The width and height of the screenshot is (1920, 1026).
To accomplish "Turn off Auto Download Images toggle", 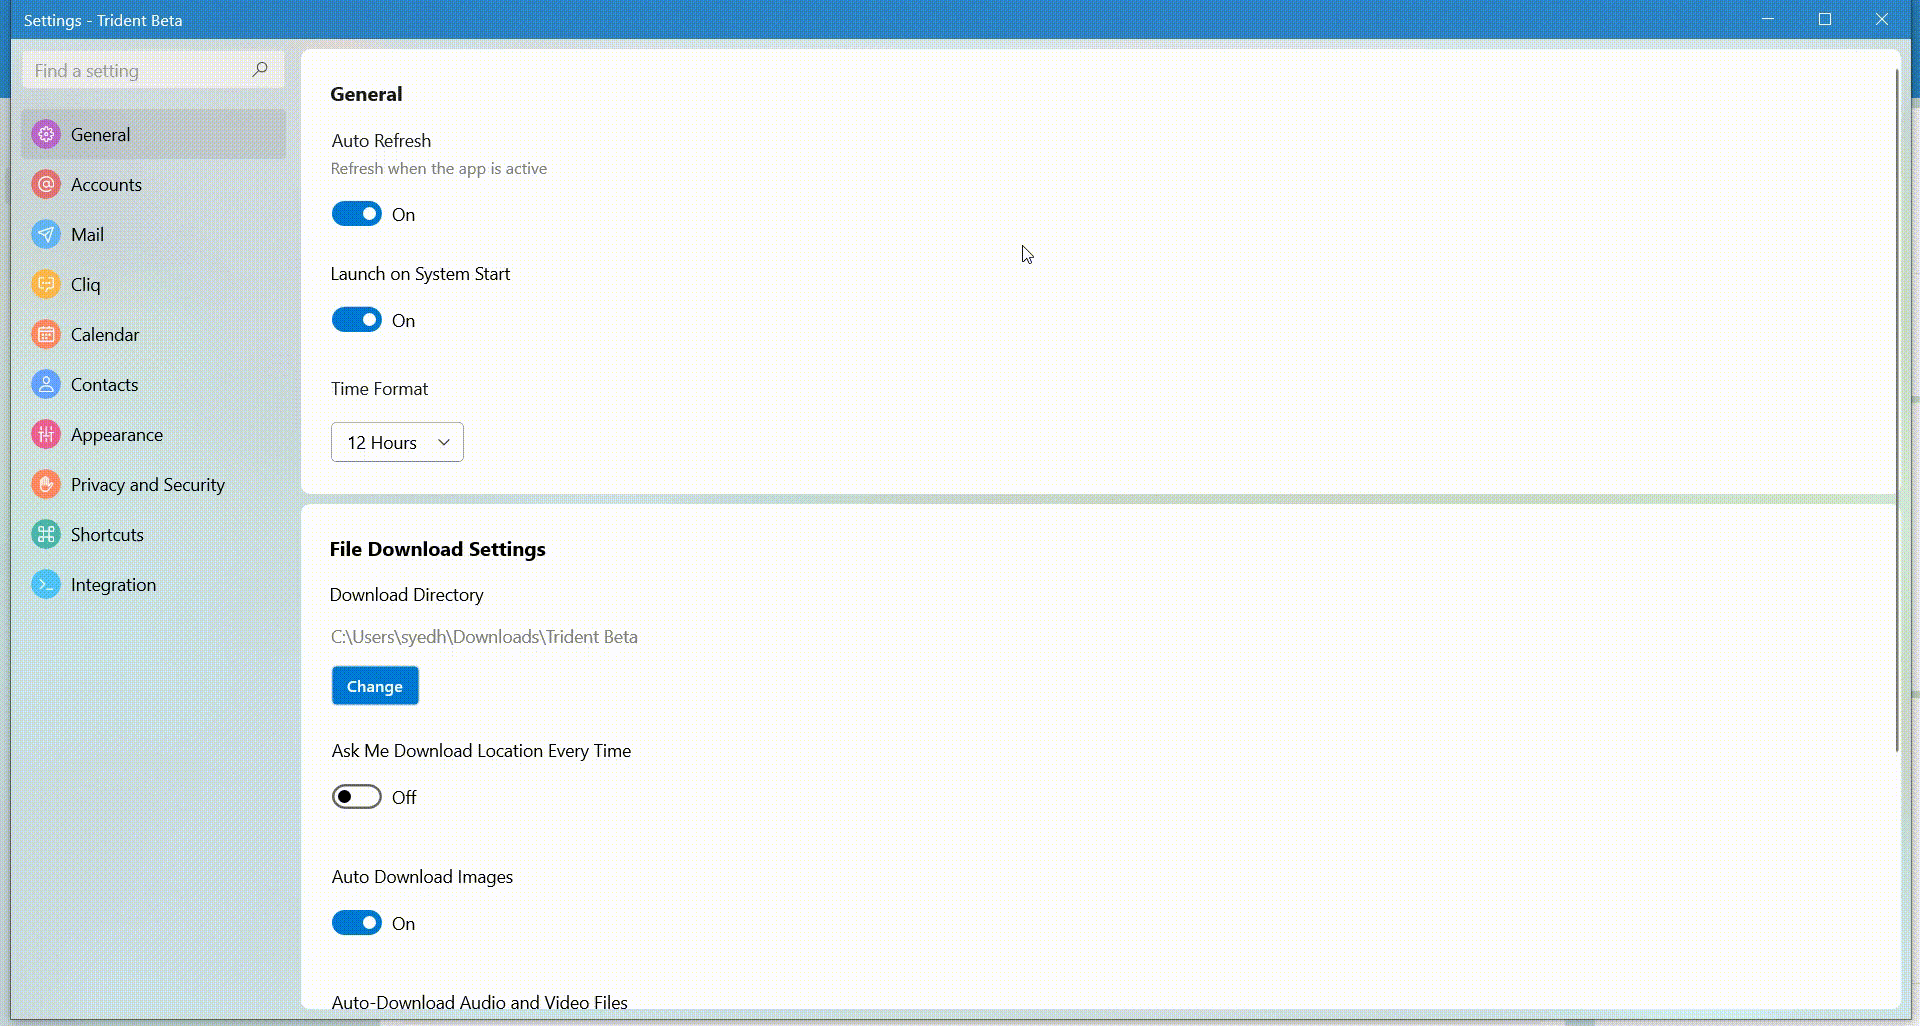I will [x=356, y=923].
